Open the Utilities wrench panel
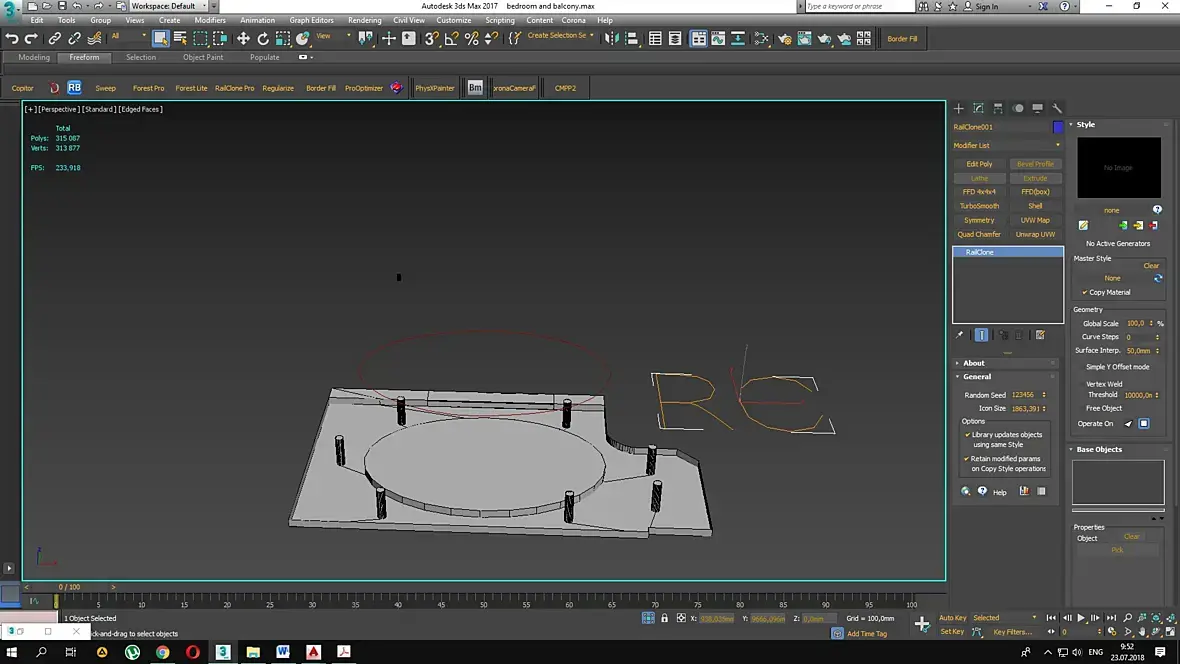This screenshot has height=664, width=1180. 1057,108
